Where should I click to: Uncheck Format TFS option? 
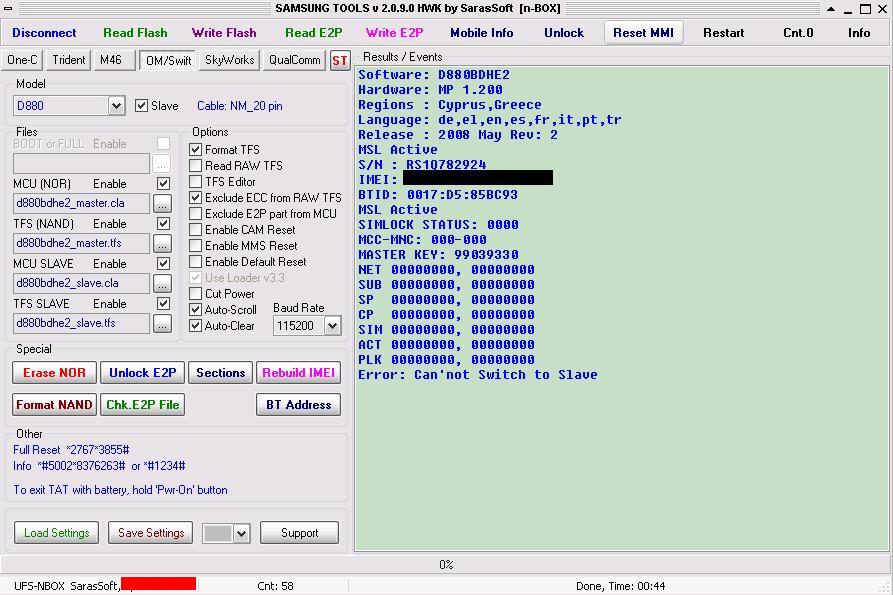(195, 150)
